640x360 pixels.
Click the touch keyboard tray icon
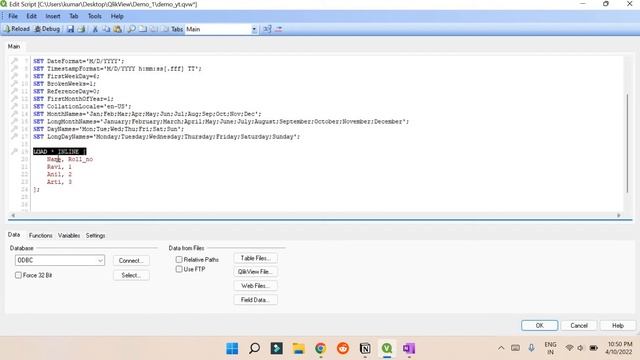[x=516, y=348]
